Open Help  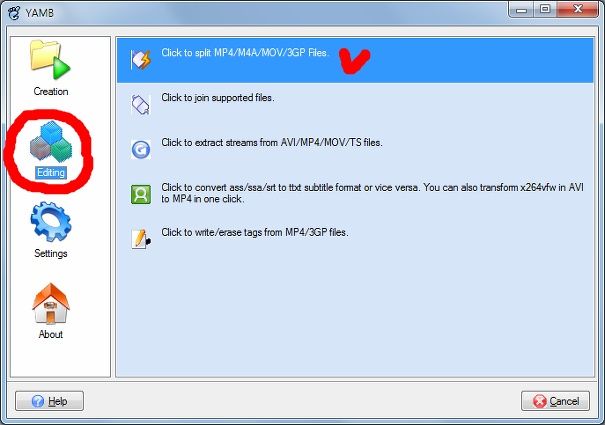point(49,401)
